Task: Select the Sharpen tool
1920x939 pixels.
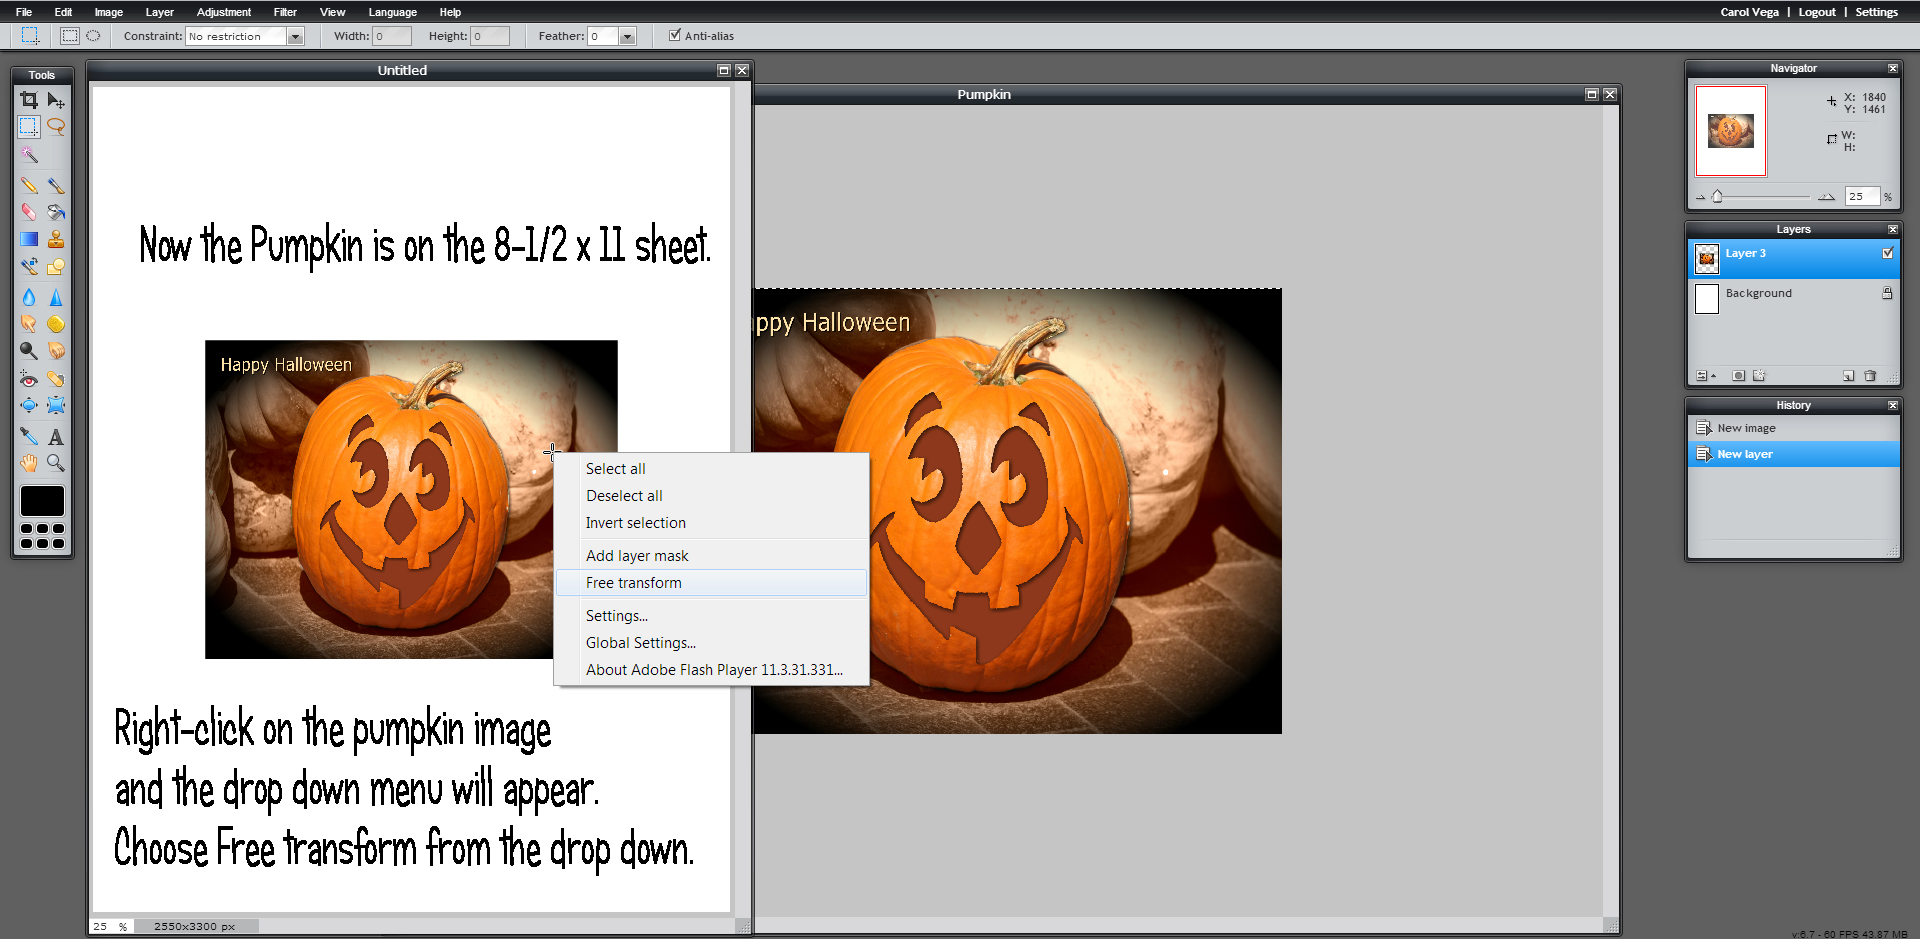Action: click(56, 297)
